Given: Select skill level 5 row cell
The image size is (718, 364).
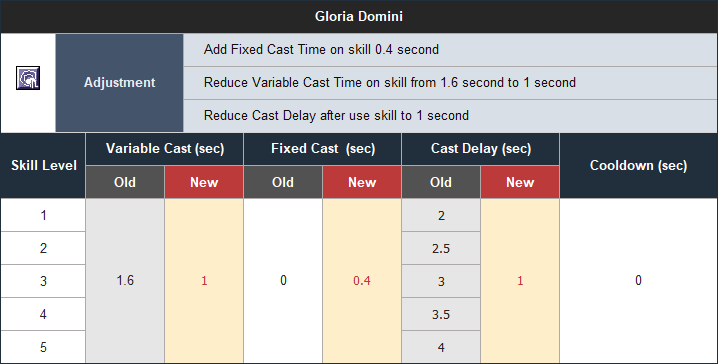Looking at the screenshot, I should click(x=43, y=347).
